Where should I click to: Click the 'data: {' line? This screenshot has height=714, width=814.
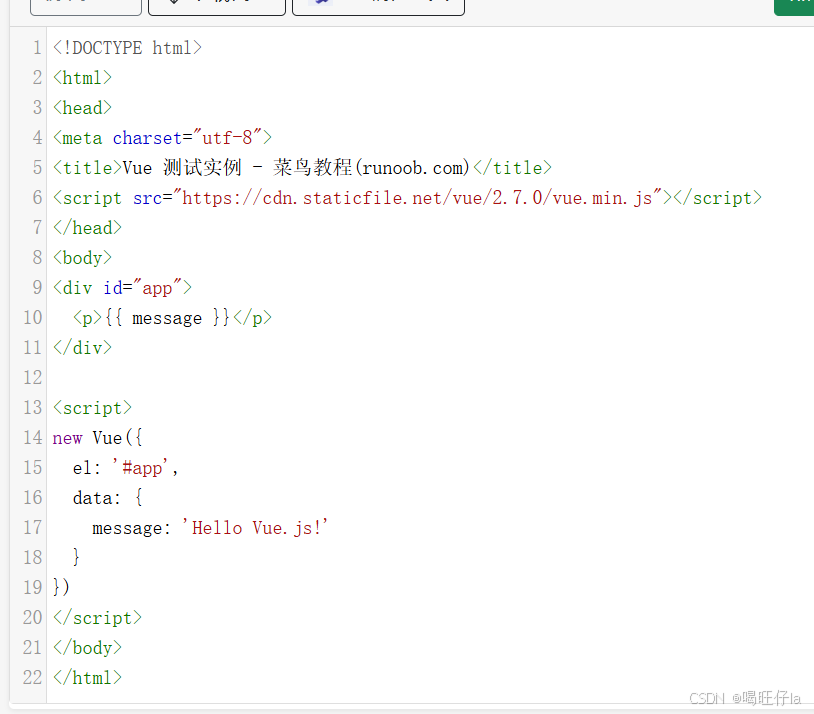(107, 498)
